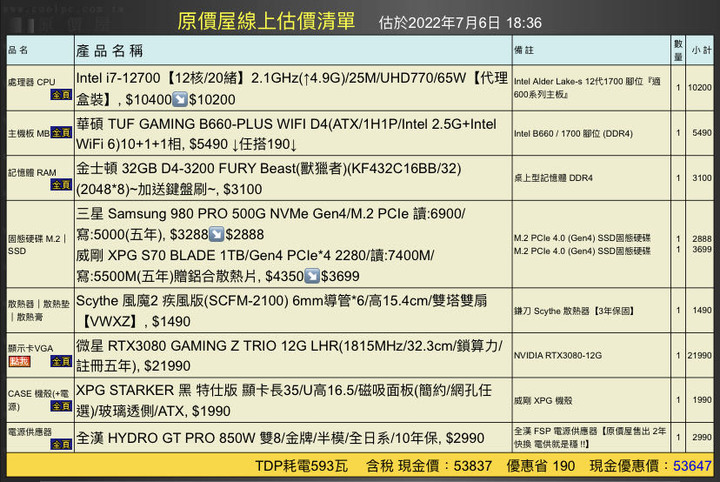
Task: Click the blue 53647 discounted price
Action: tap(692, 466)
